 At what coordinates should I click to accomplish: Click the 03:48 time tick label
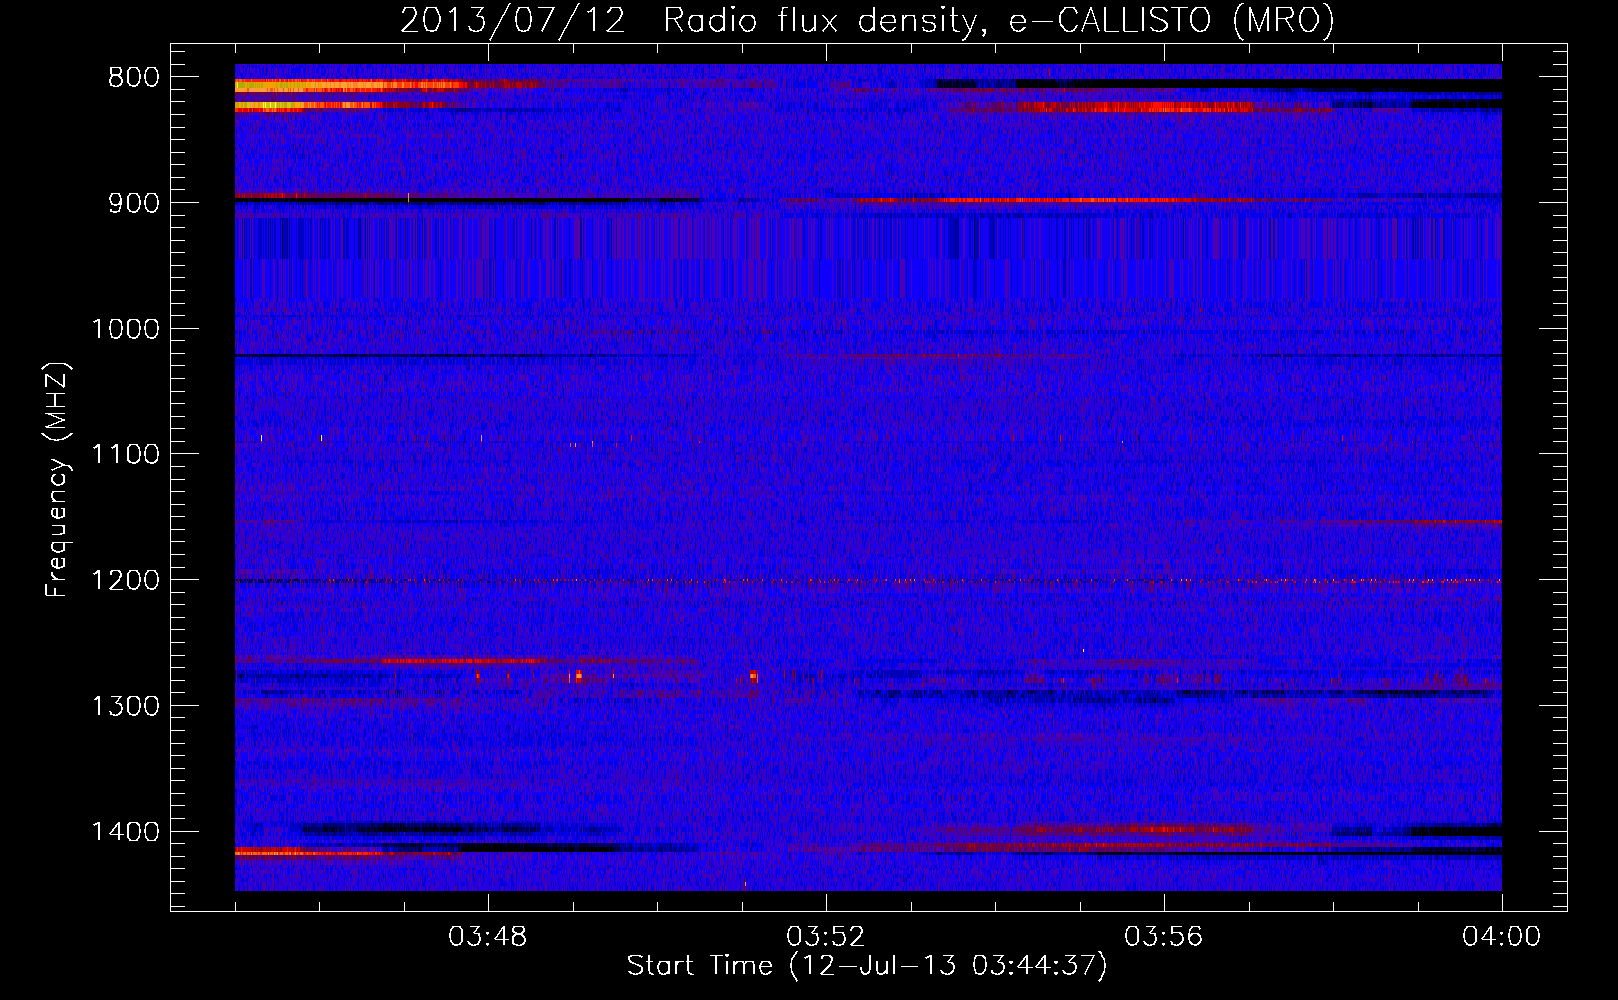point(488,937)
